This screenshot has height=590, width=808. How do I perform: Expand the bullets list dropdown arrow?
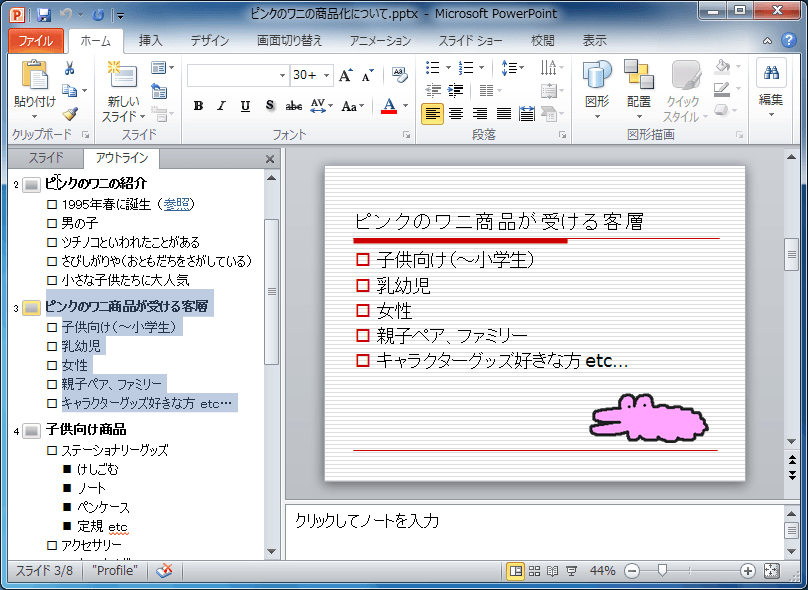(x=447, y=68)
